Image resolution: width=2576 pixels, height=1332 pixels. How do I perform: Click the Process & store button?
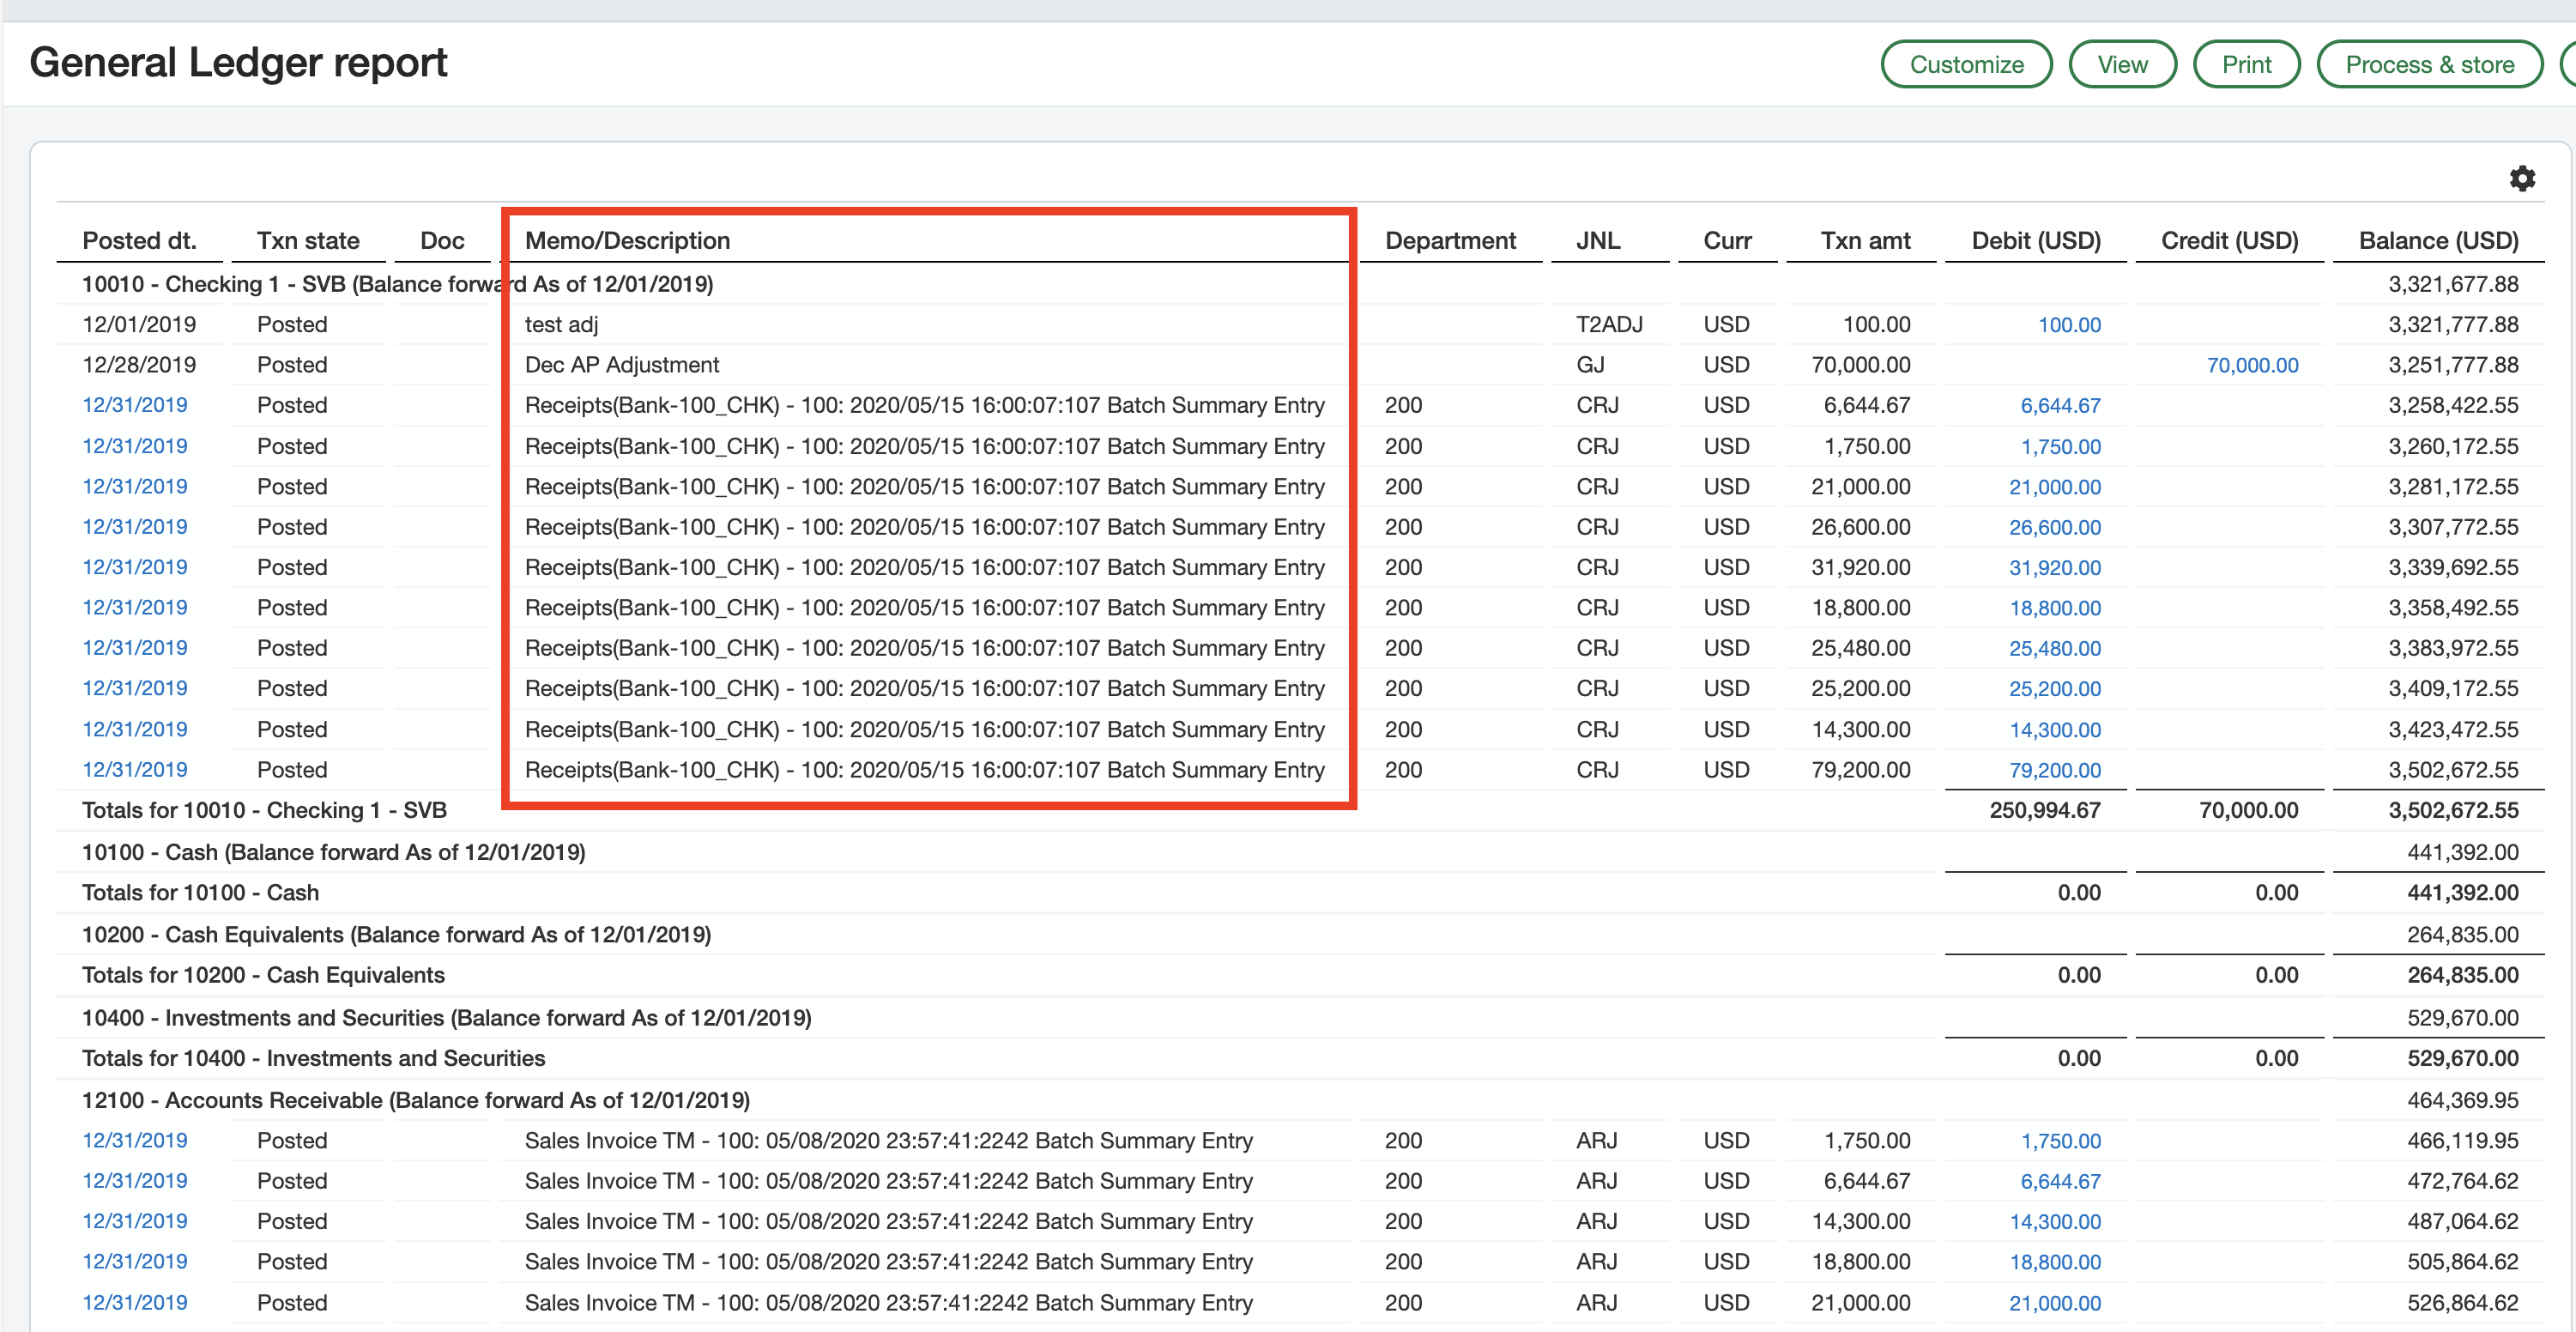[2428, 65]
